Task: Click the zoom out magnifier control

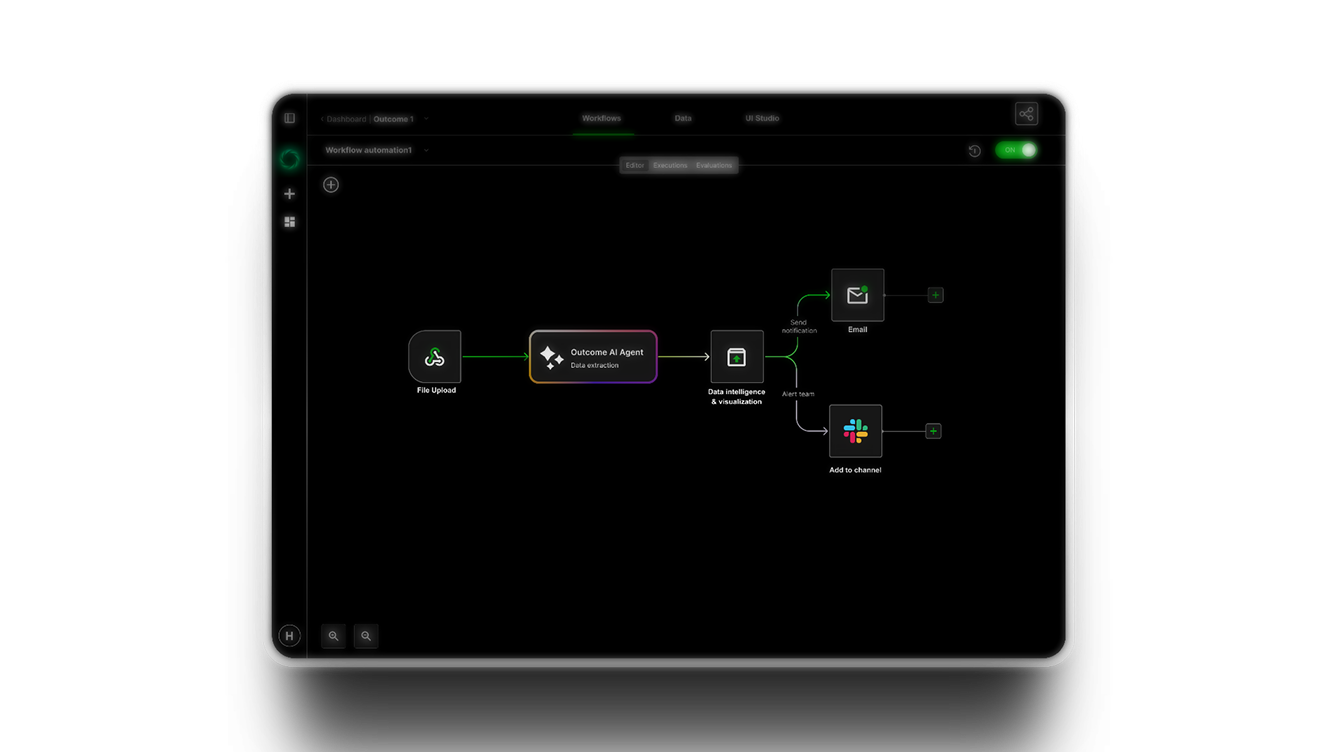Action: point(366,636)
